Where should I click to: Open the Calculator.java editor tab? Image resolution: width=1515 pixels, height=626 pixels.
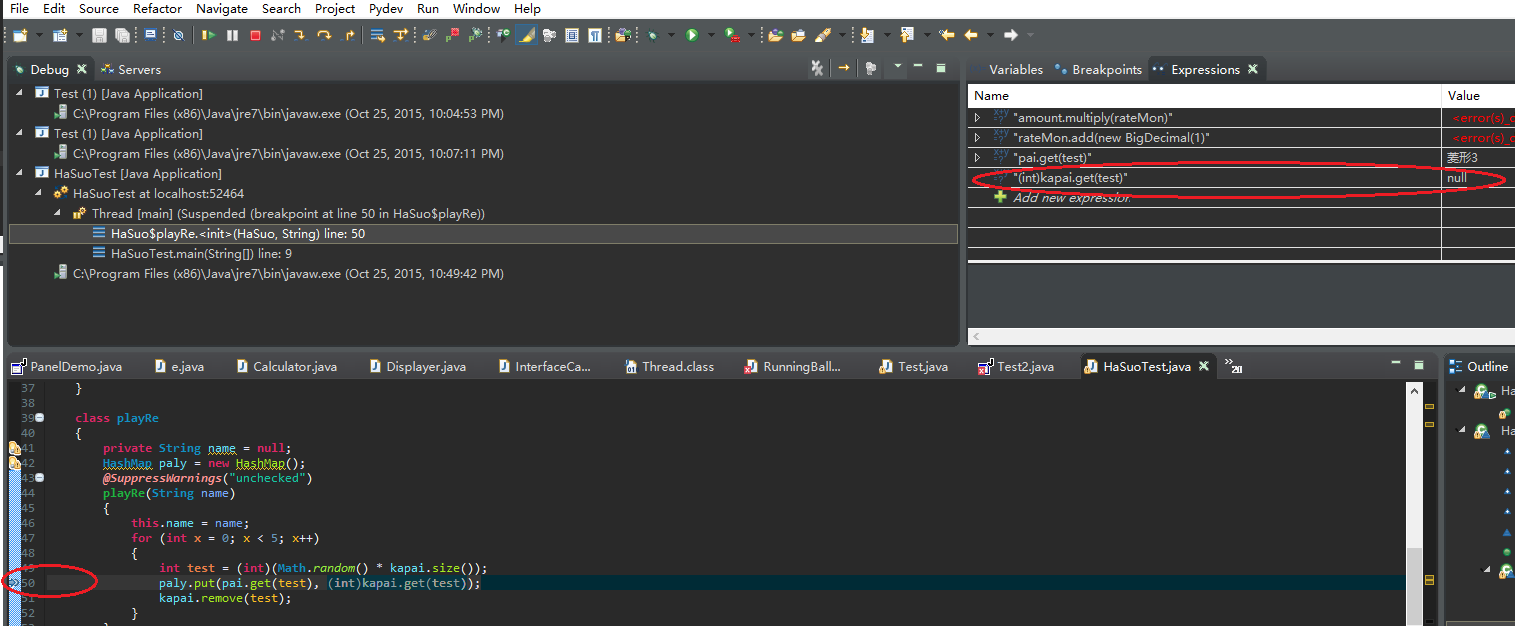pyautogui.click(x=286, y=367)
